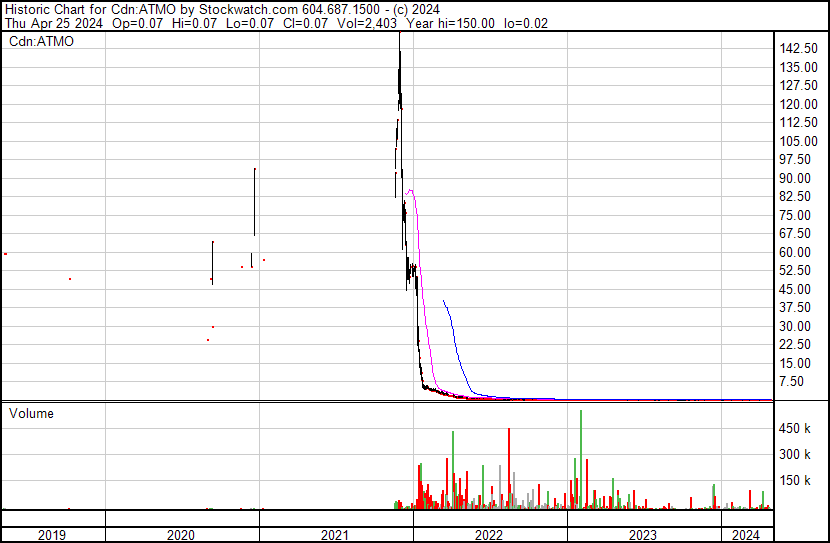This screenshot has height=543, width=830.
Task: Select the 2020 year label on the axis
Action: pos(181,535)
